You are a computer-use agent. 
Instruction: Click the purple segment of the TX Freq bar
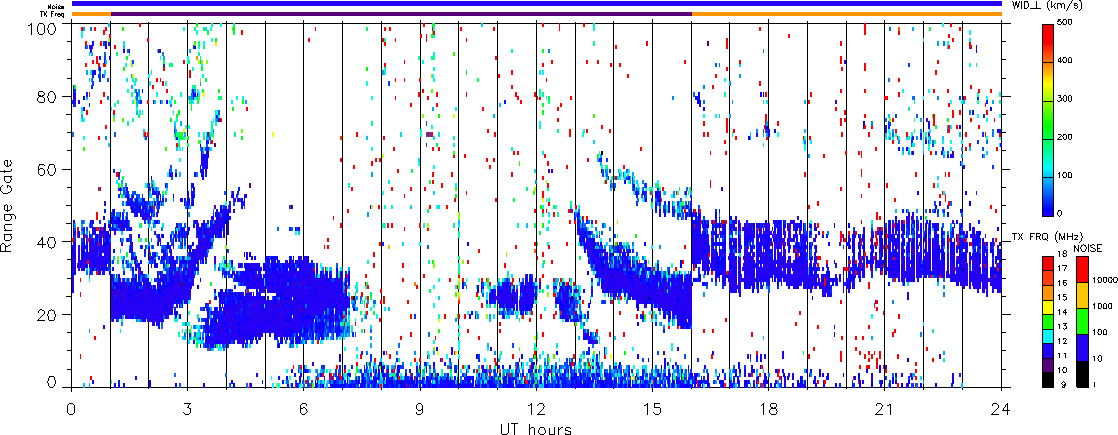coord(401,14)
